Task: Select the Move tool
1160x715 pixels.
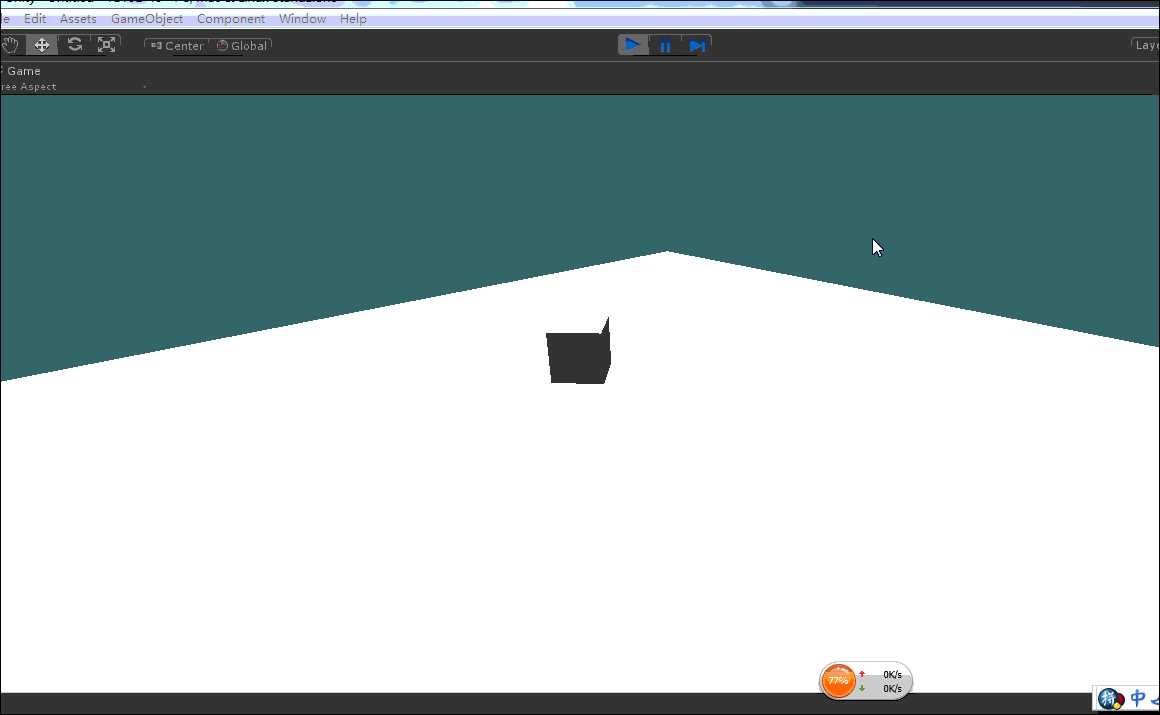Action: [42, 45]
